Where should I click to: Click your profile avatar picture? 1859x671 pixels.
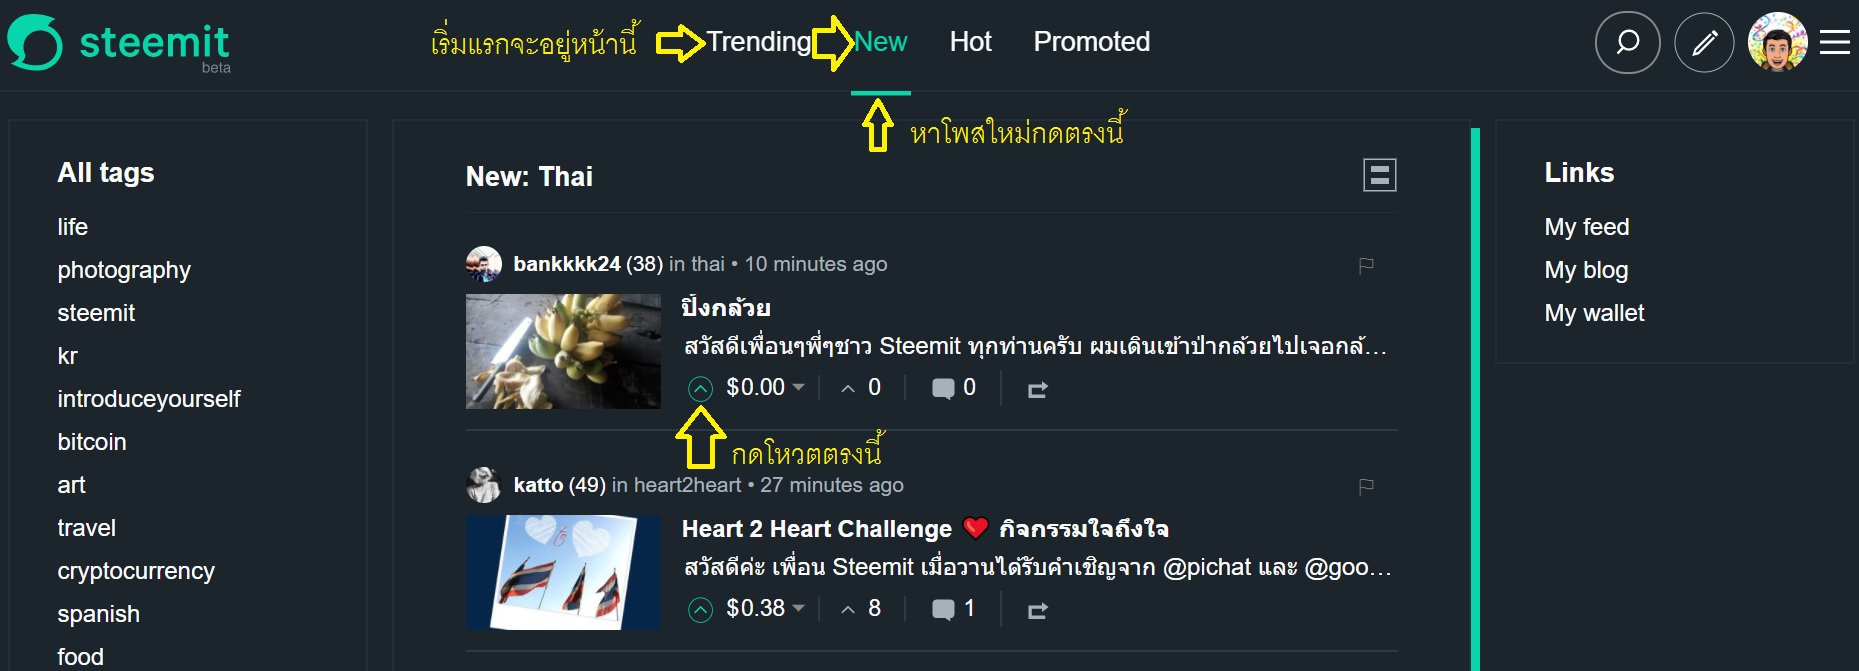coord(1778,42)
